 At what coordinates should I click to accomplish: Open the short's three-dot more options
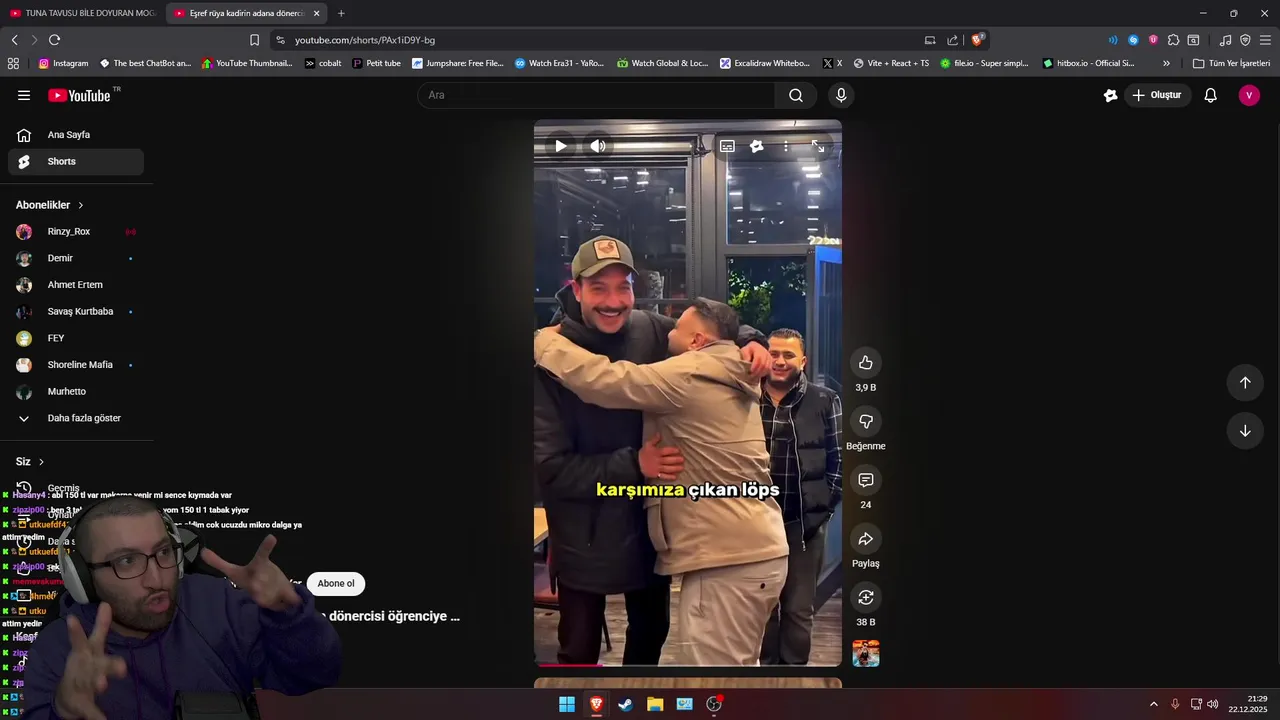point(786,146)
